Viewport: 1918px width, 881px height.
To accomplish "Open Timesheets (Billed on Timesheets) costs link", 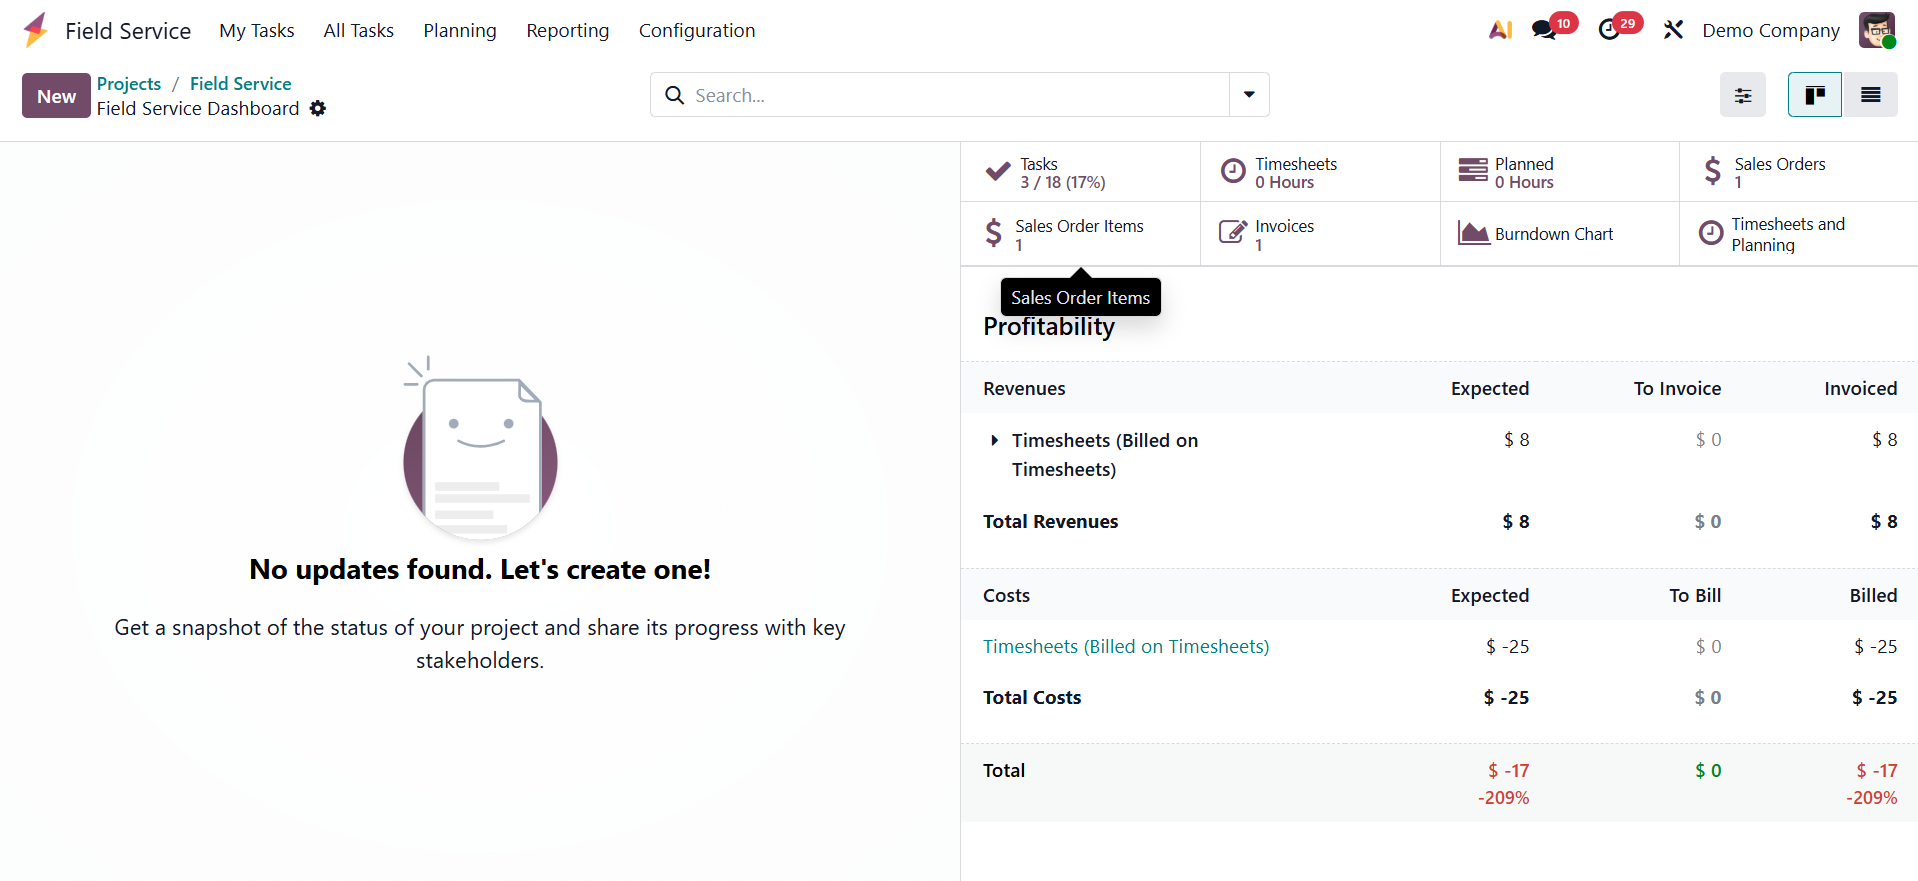I will coord(1125,646).
